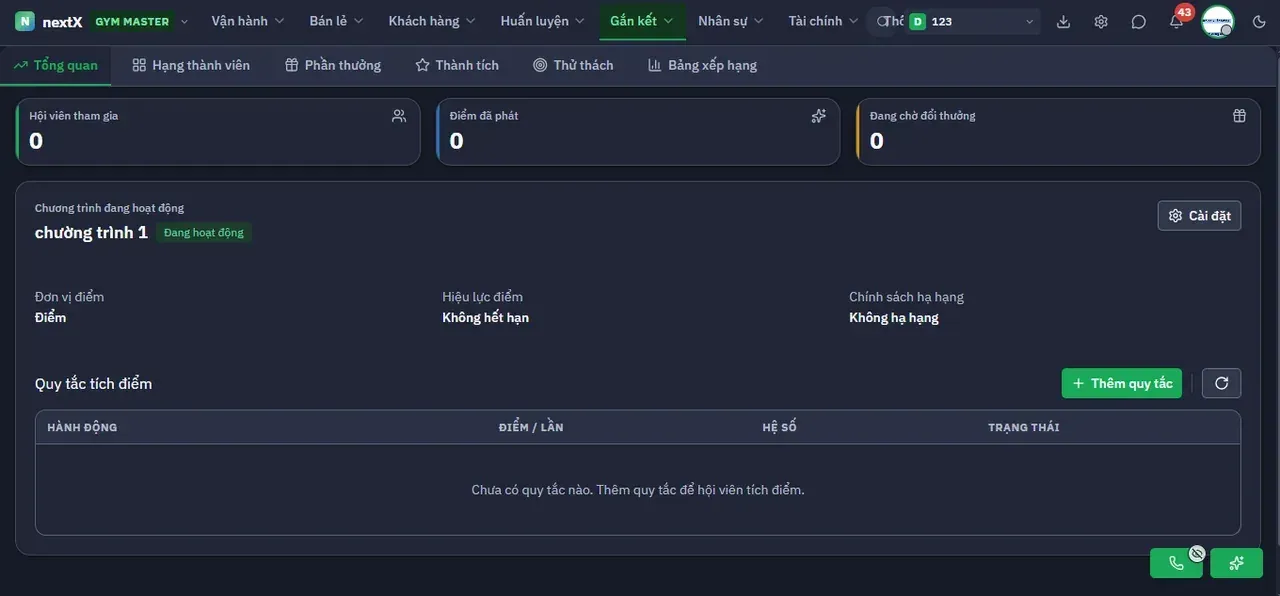
Task: Click the Thêm quy tắc button
Action: pos(1122,383)
